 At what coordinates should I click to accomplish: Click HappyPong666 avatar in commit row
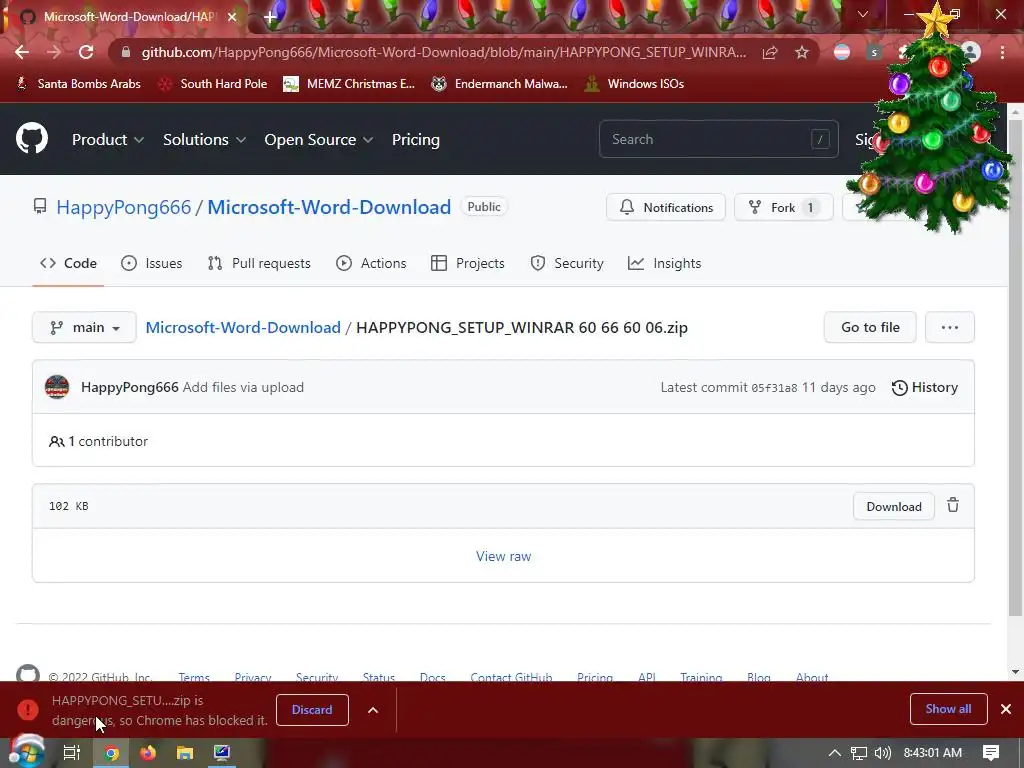pos(57,387)
